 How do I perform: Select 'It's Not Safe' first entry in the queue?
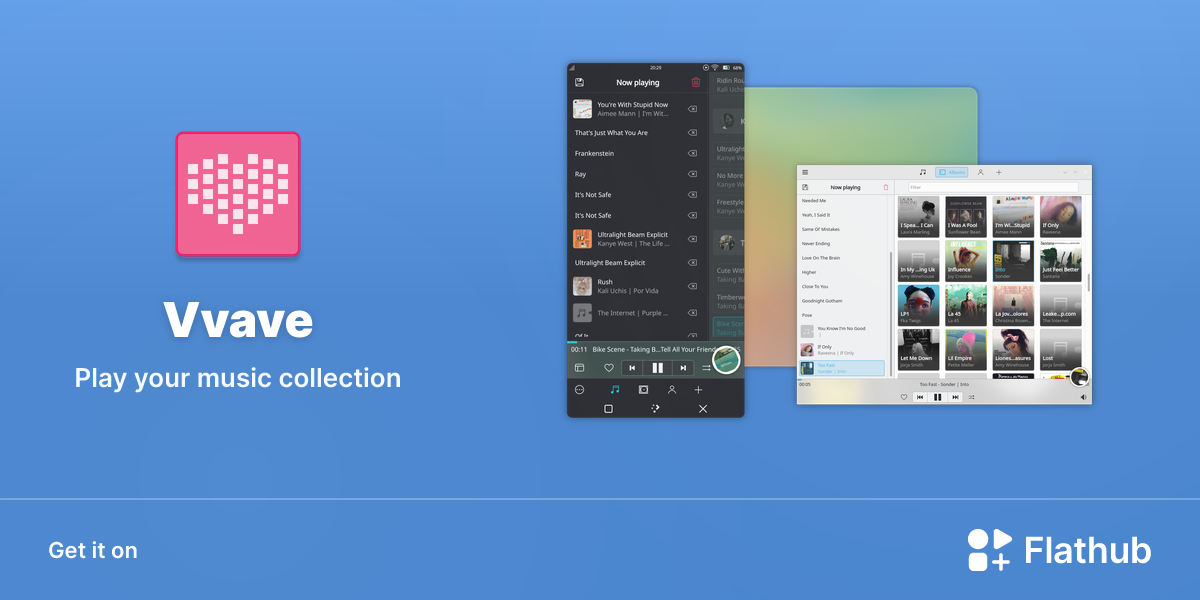637,194
